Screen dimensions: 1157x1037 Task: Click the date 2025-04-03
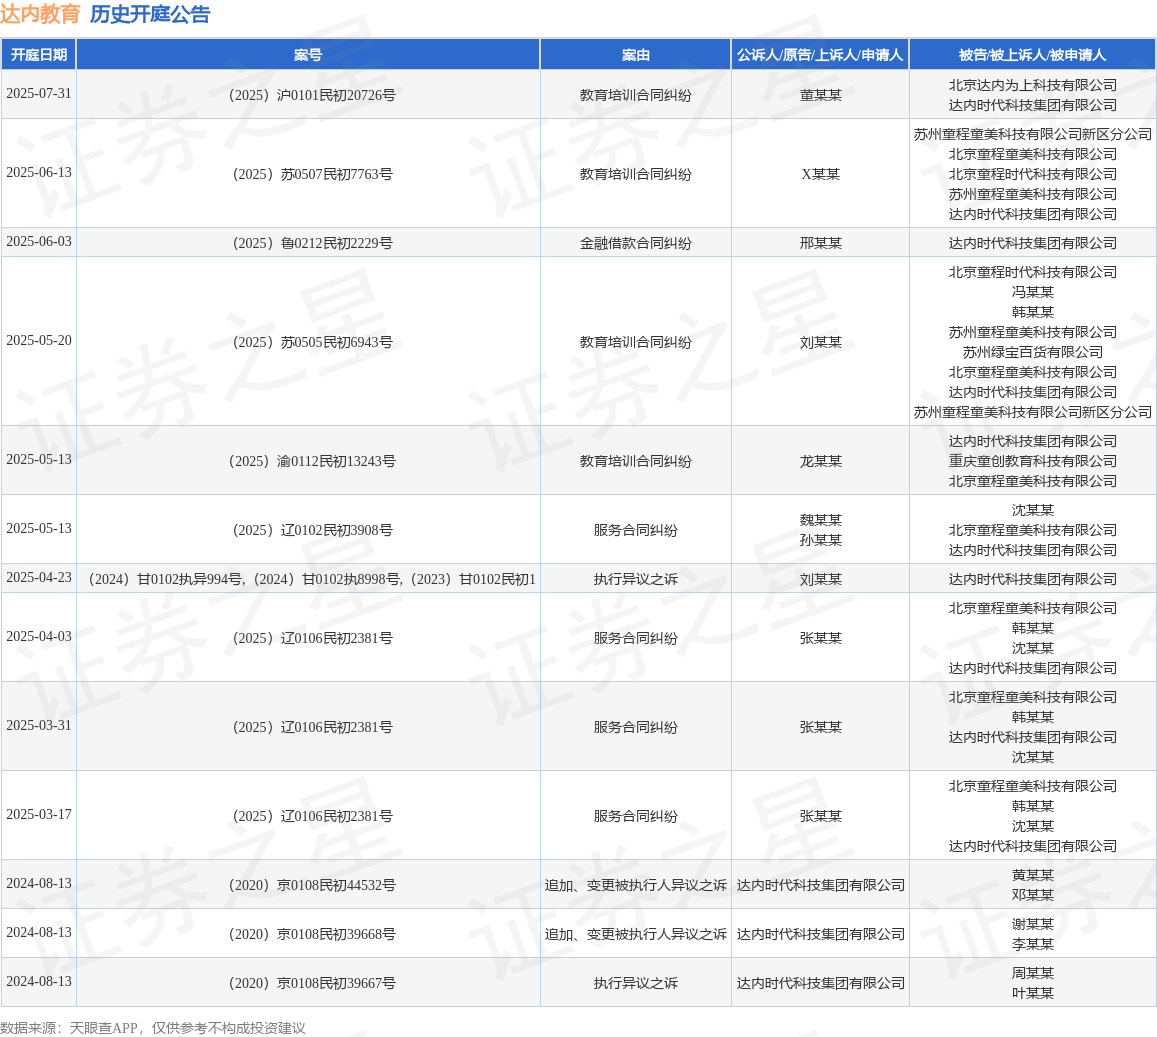pyautogui.click(x=39, y=636)
